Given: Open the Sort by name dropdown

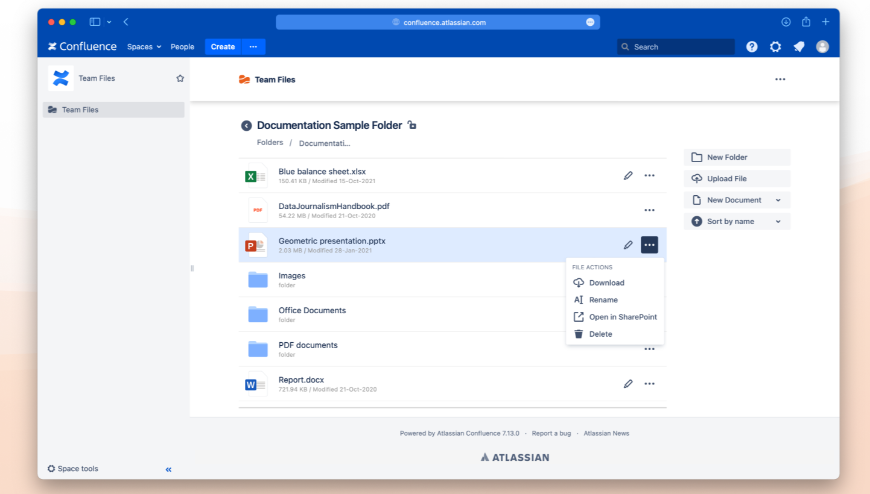Looking at the screenshot, I should [x=737, y=221].
